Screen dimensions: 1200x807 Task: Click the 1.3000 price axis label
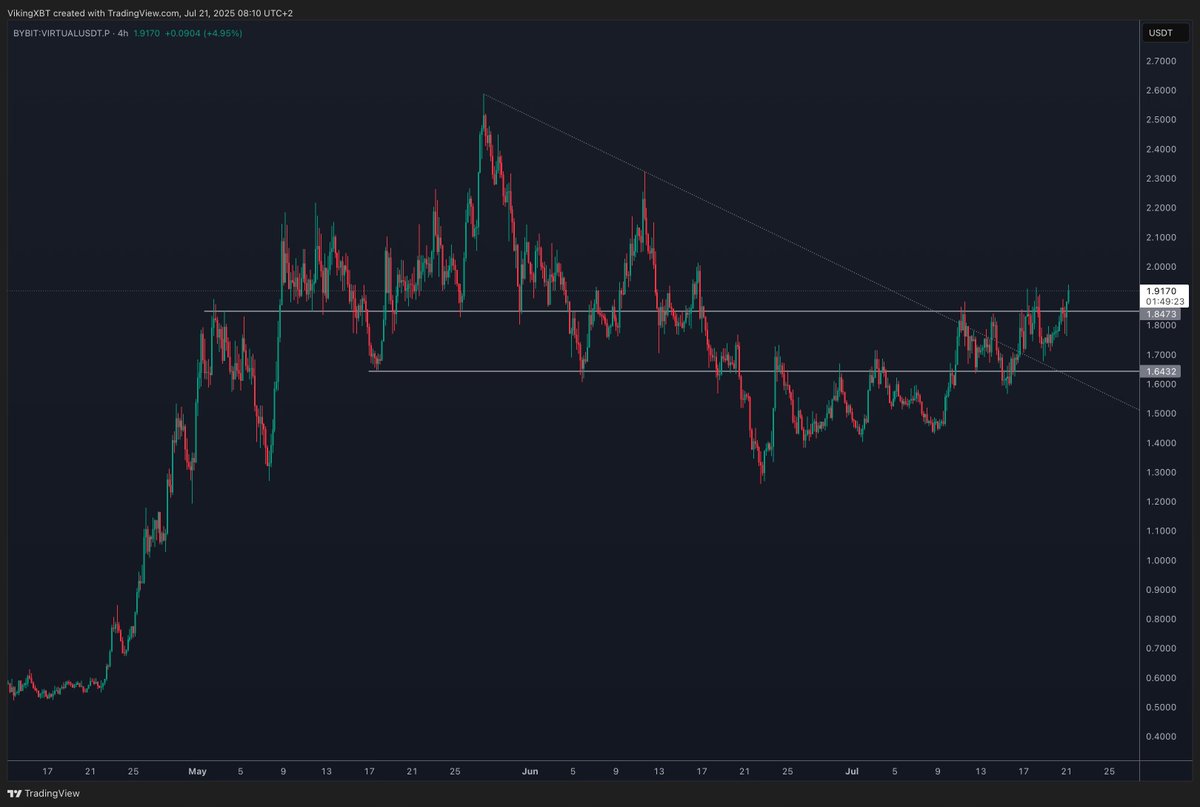[1160, 472]
